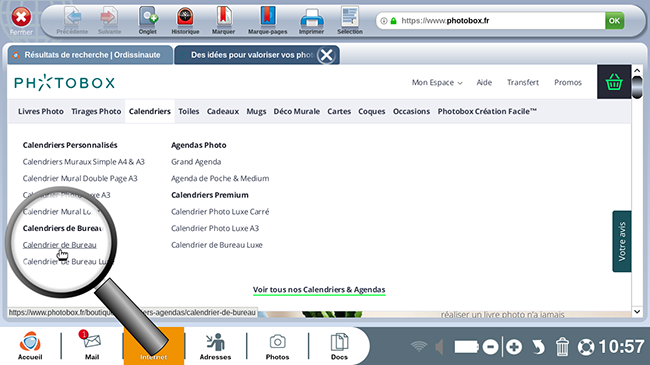Open the Livres Photo menu
Image resolution: width=650 pixels, height=365 pixels.
tap(41, 111)
